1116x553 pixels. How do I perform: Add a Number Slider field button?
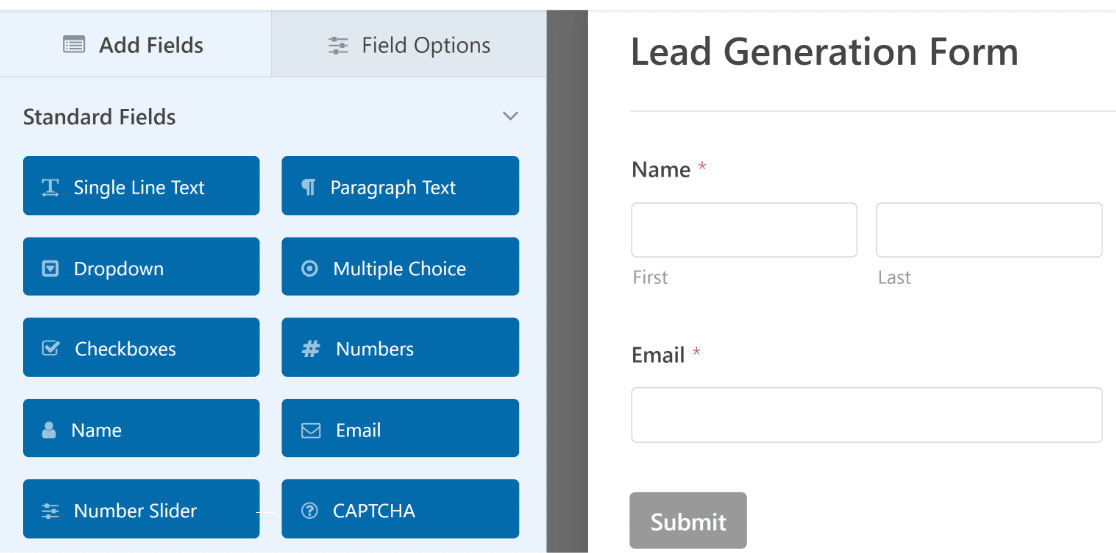pyautogui.click(x=141, y=509)
